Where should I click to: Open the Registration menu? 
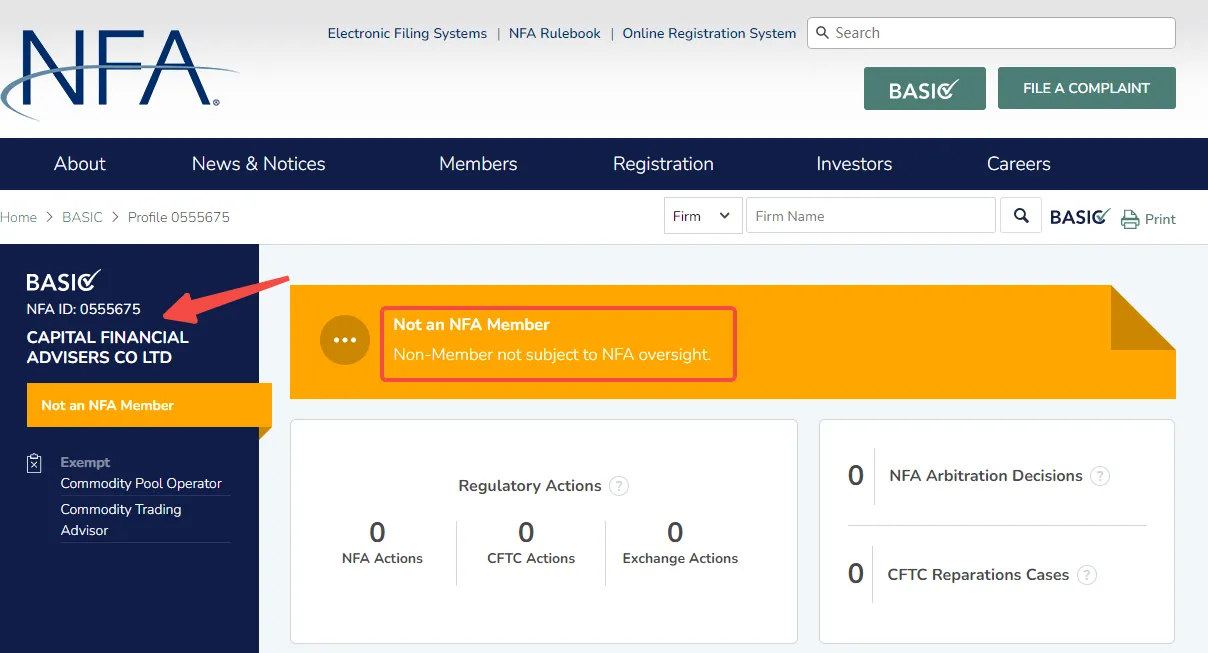click(x=663, y=164)
